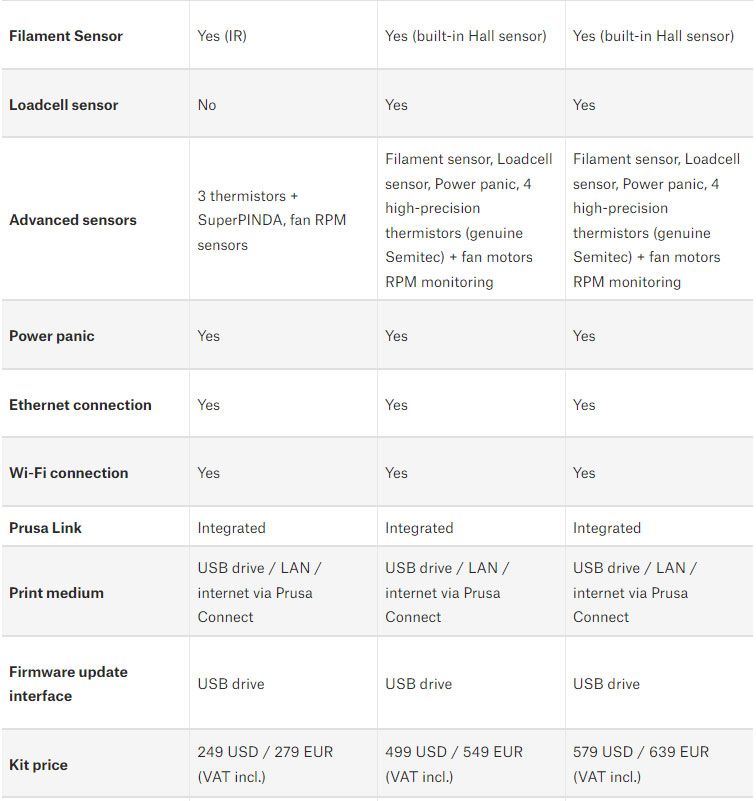
Task: Click the Advanced sensors row label
Action: tap(73, 220)
